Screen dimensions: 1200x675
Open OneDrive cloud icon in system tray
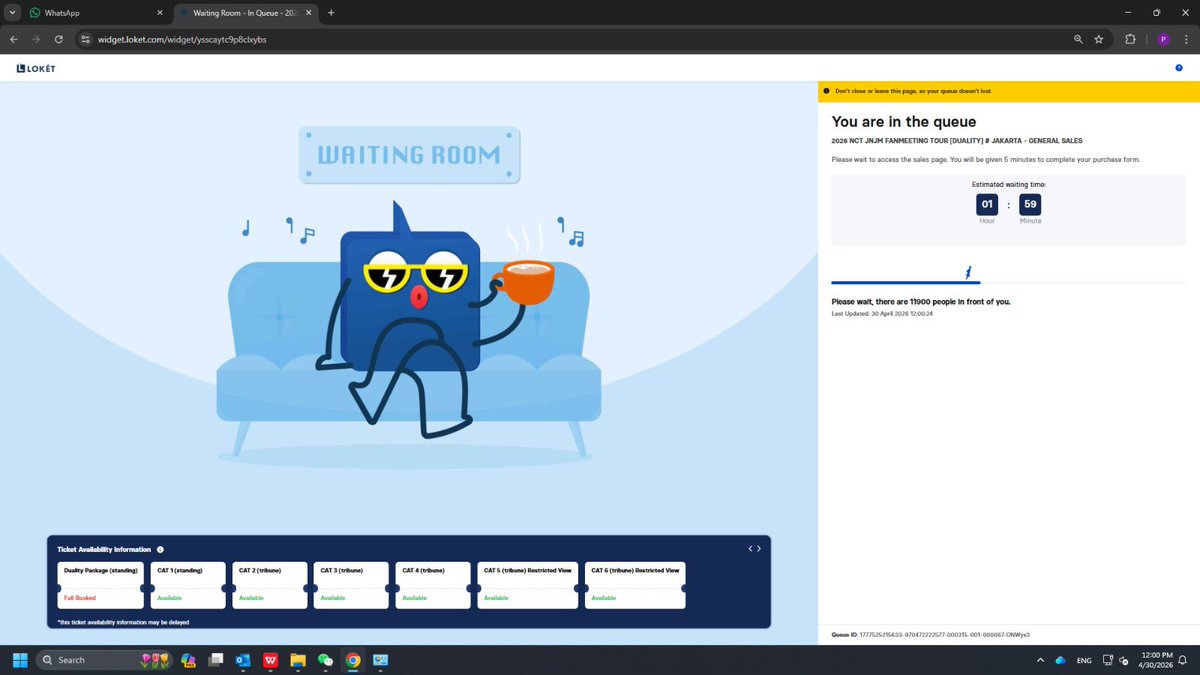(1060, 660)
